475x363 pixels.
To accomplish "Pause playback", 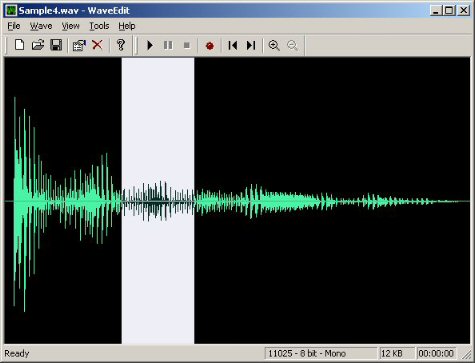I will point(168,45).
